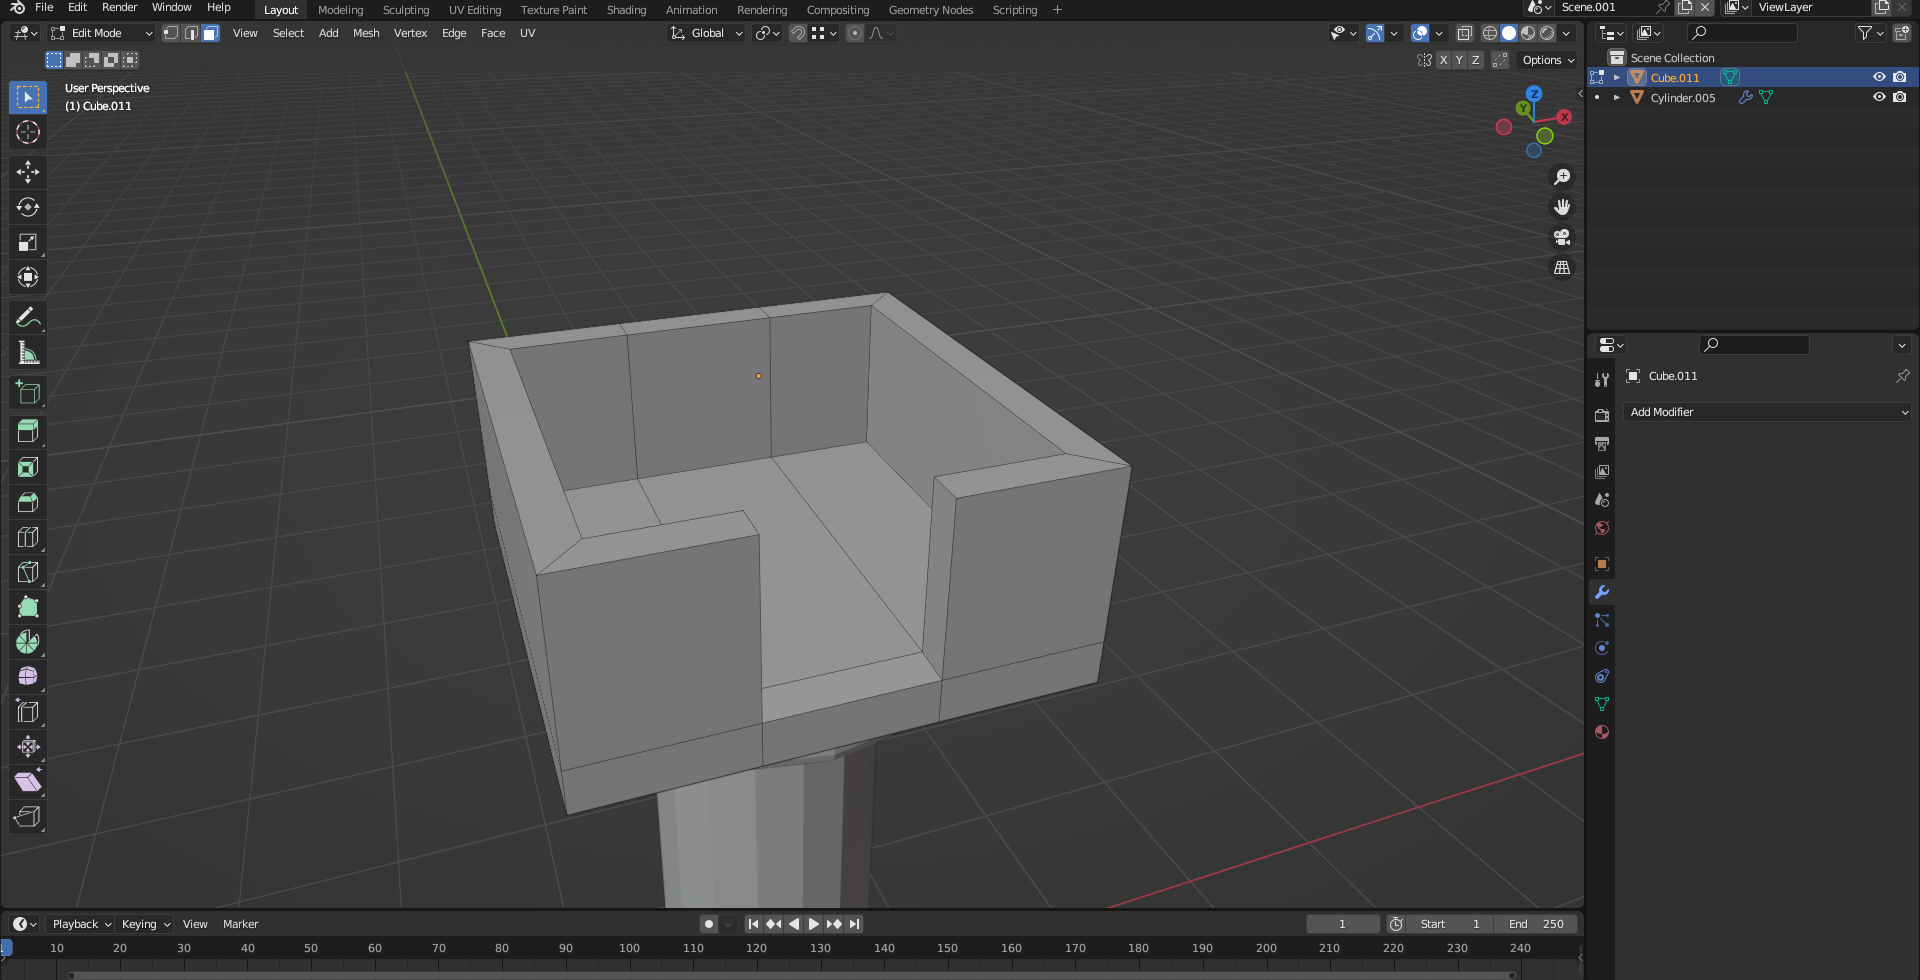Image resolution: width=1920 pixels, height=980 pixels.
Task: Select the Knife tool
Action: coord(28,572)
